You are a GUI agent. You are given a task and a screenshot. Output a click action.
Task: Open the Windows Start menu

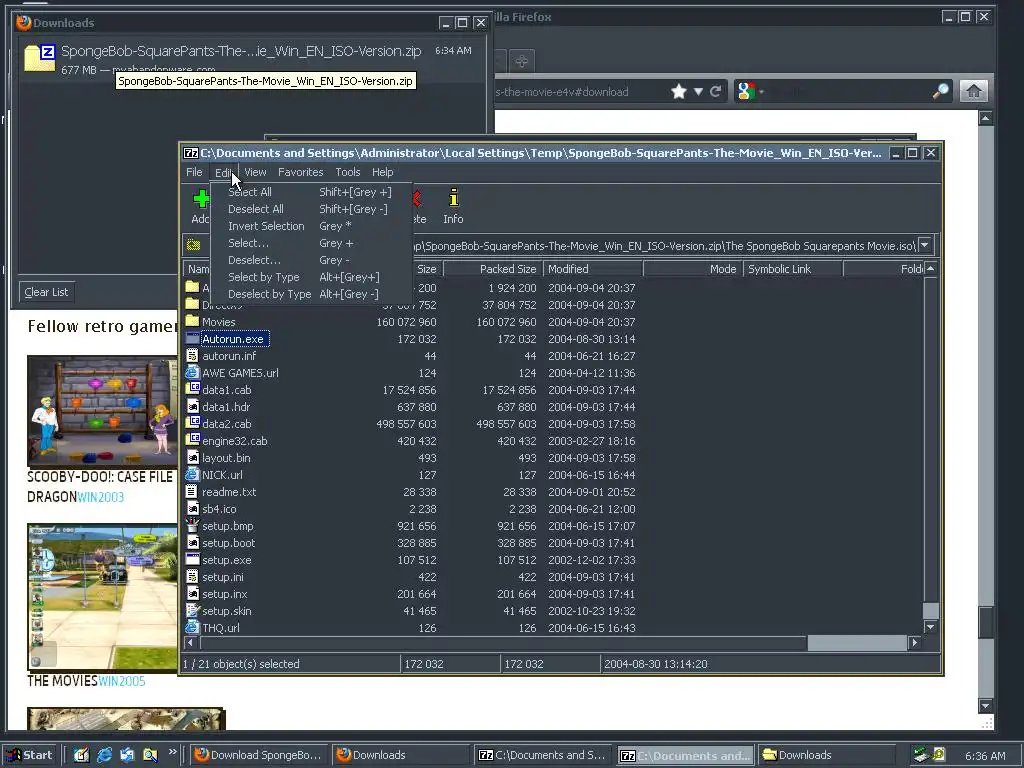tap(29, 755)
